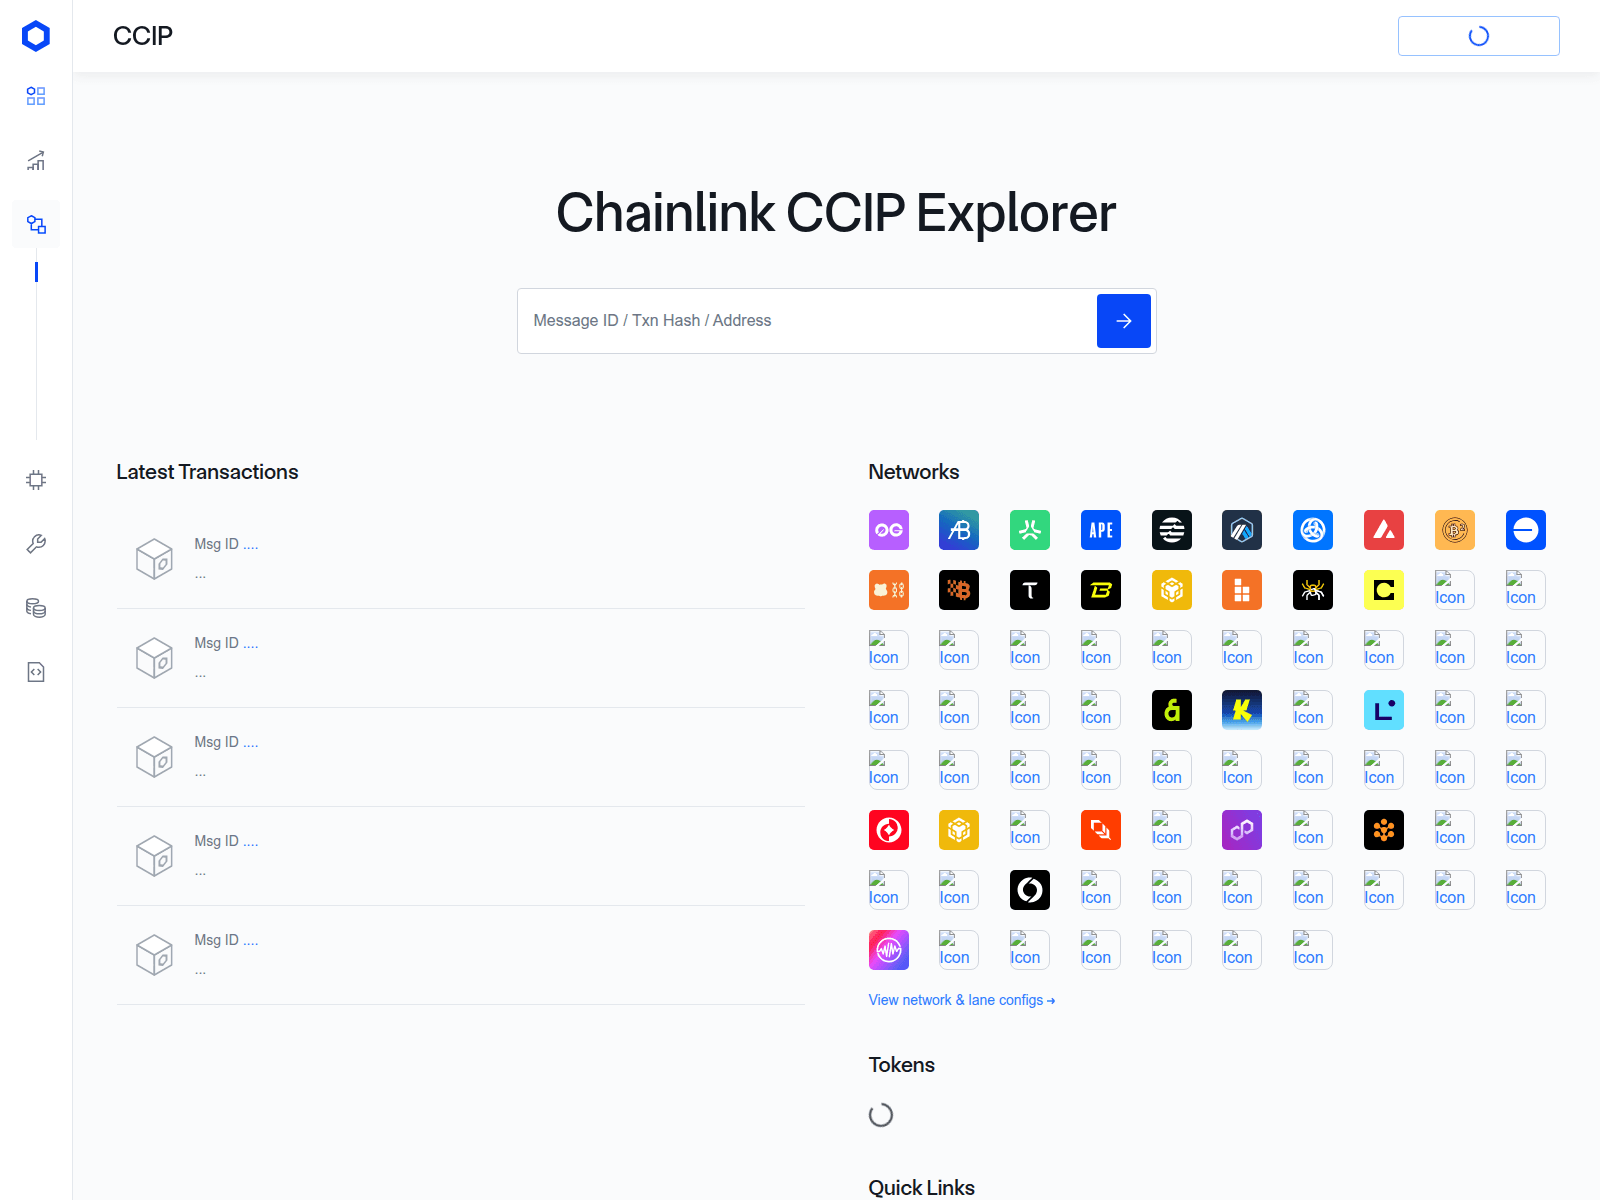Screen dimensions: 1600x1200
Task: Open the wrench tools sidebar icon
Action: (36, 544)
